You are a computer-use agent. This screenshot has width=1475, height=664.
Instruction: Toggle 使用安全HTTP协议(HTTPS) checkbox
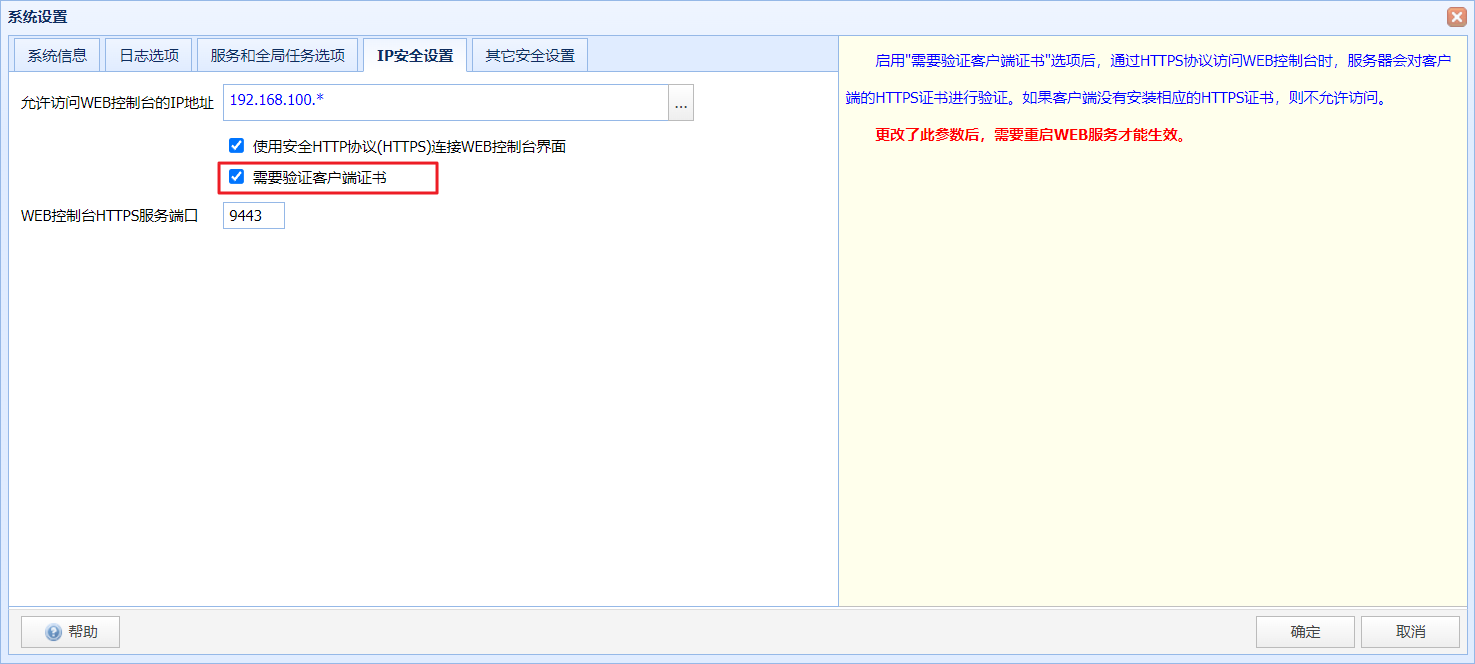(x=236, y=146)
